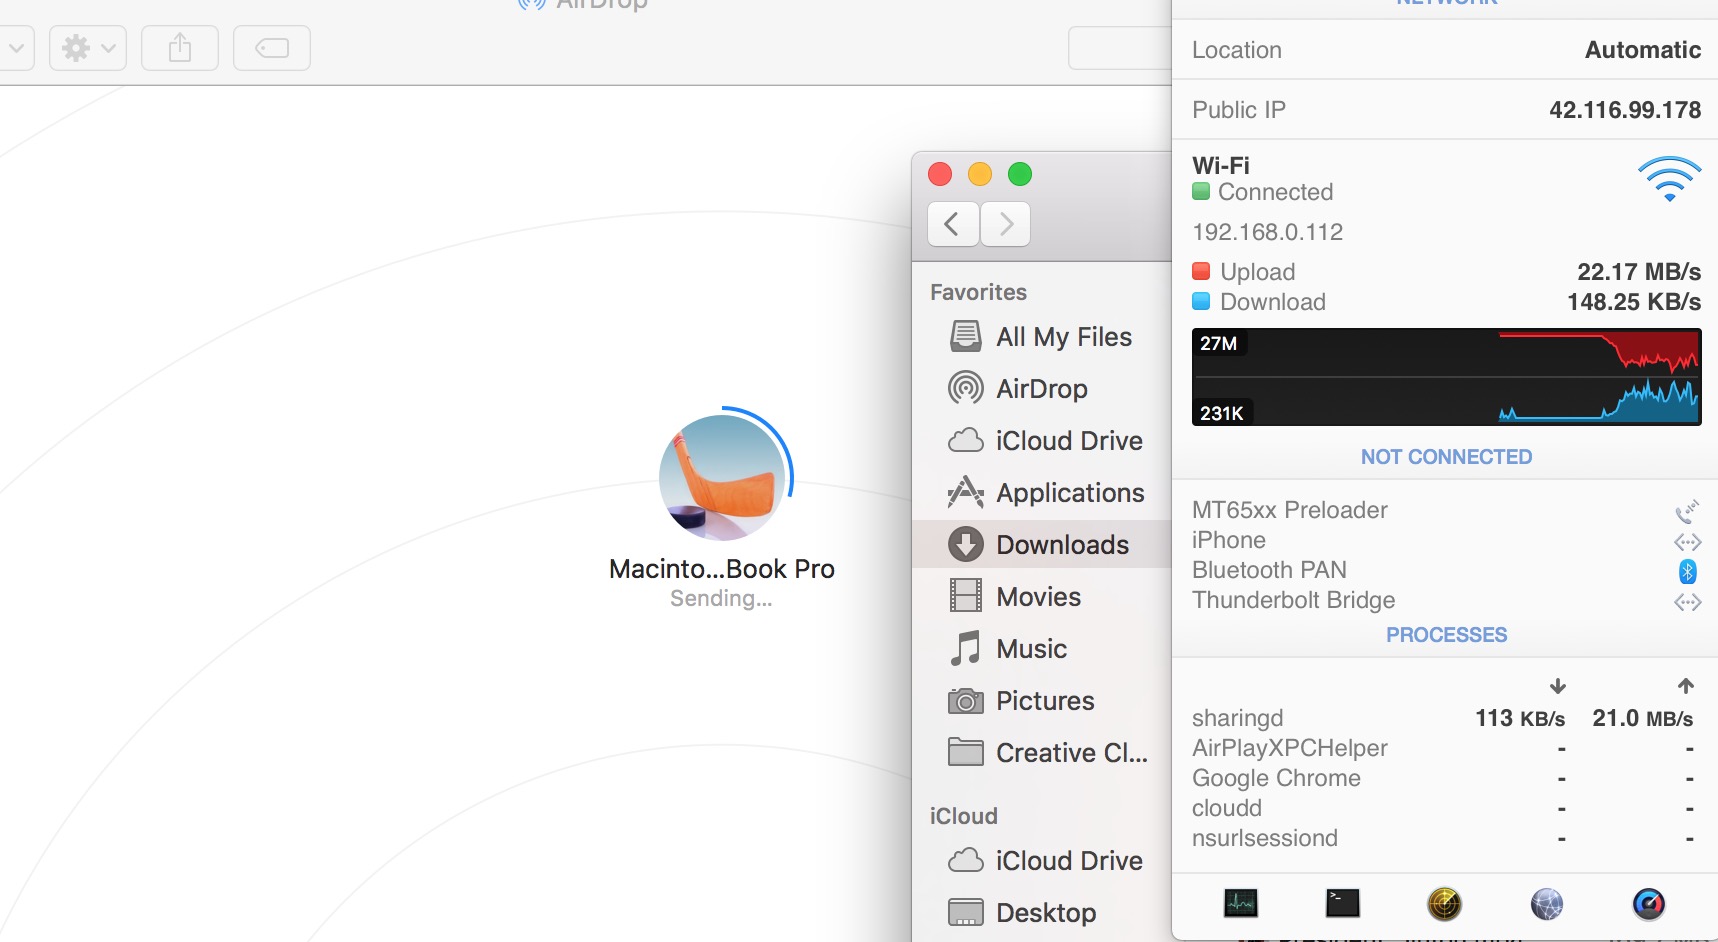The width and height of the screenshot is (1718, 942).
Task: Click the red Upload color square
Action: click(x=1201, y=271)
